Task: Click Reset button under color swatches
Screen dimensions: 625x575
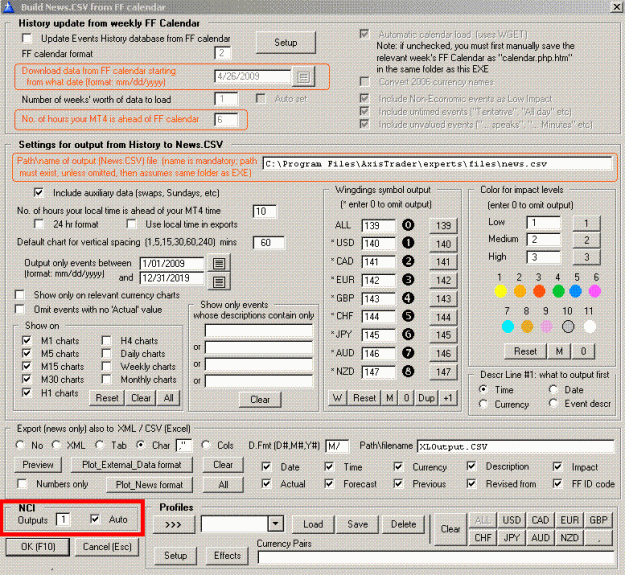Action: [525, 351]
